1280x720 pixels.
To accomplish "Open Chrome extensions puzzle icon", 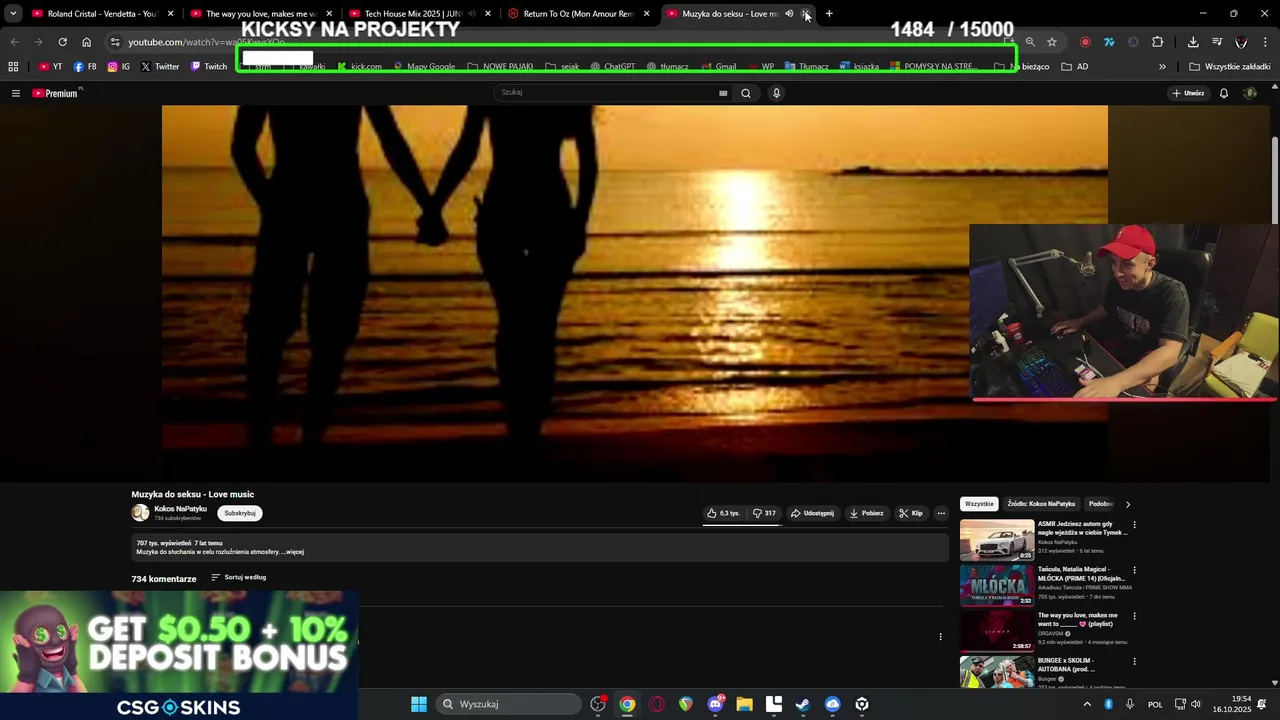I will point(1157,42).
